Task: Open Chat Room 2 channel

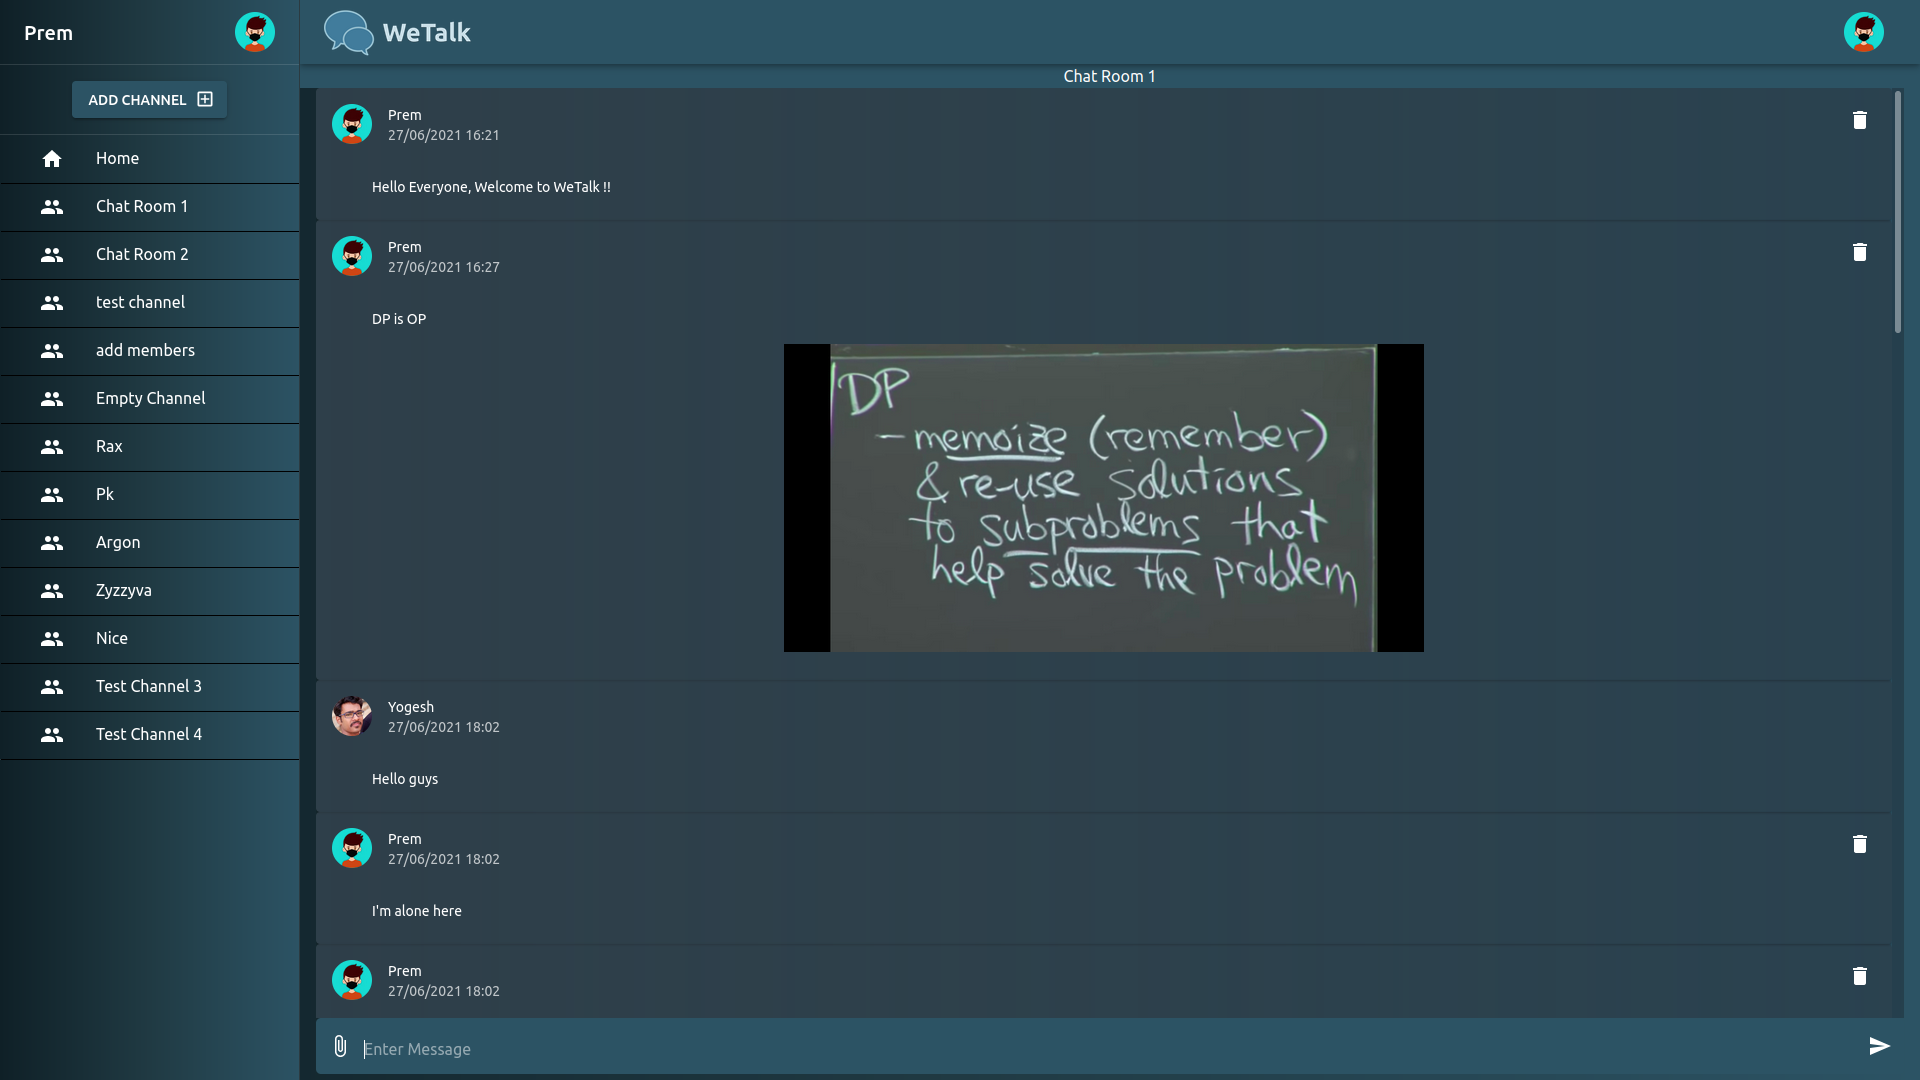Action: [142, 254]
